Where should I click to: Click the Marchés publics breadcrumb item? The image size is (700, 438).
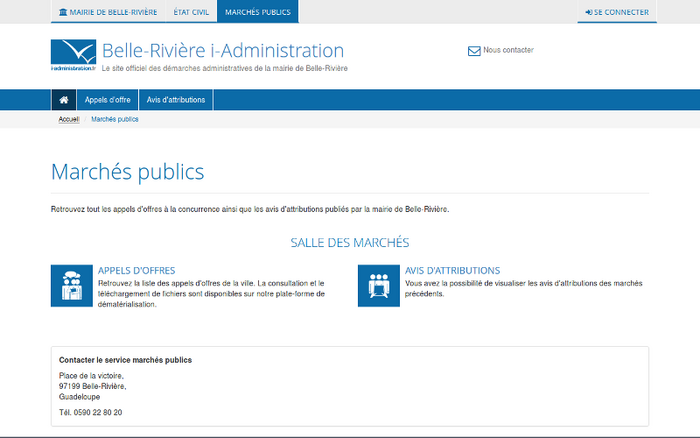(115, 119)
